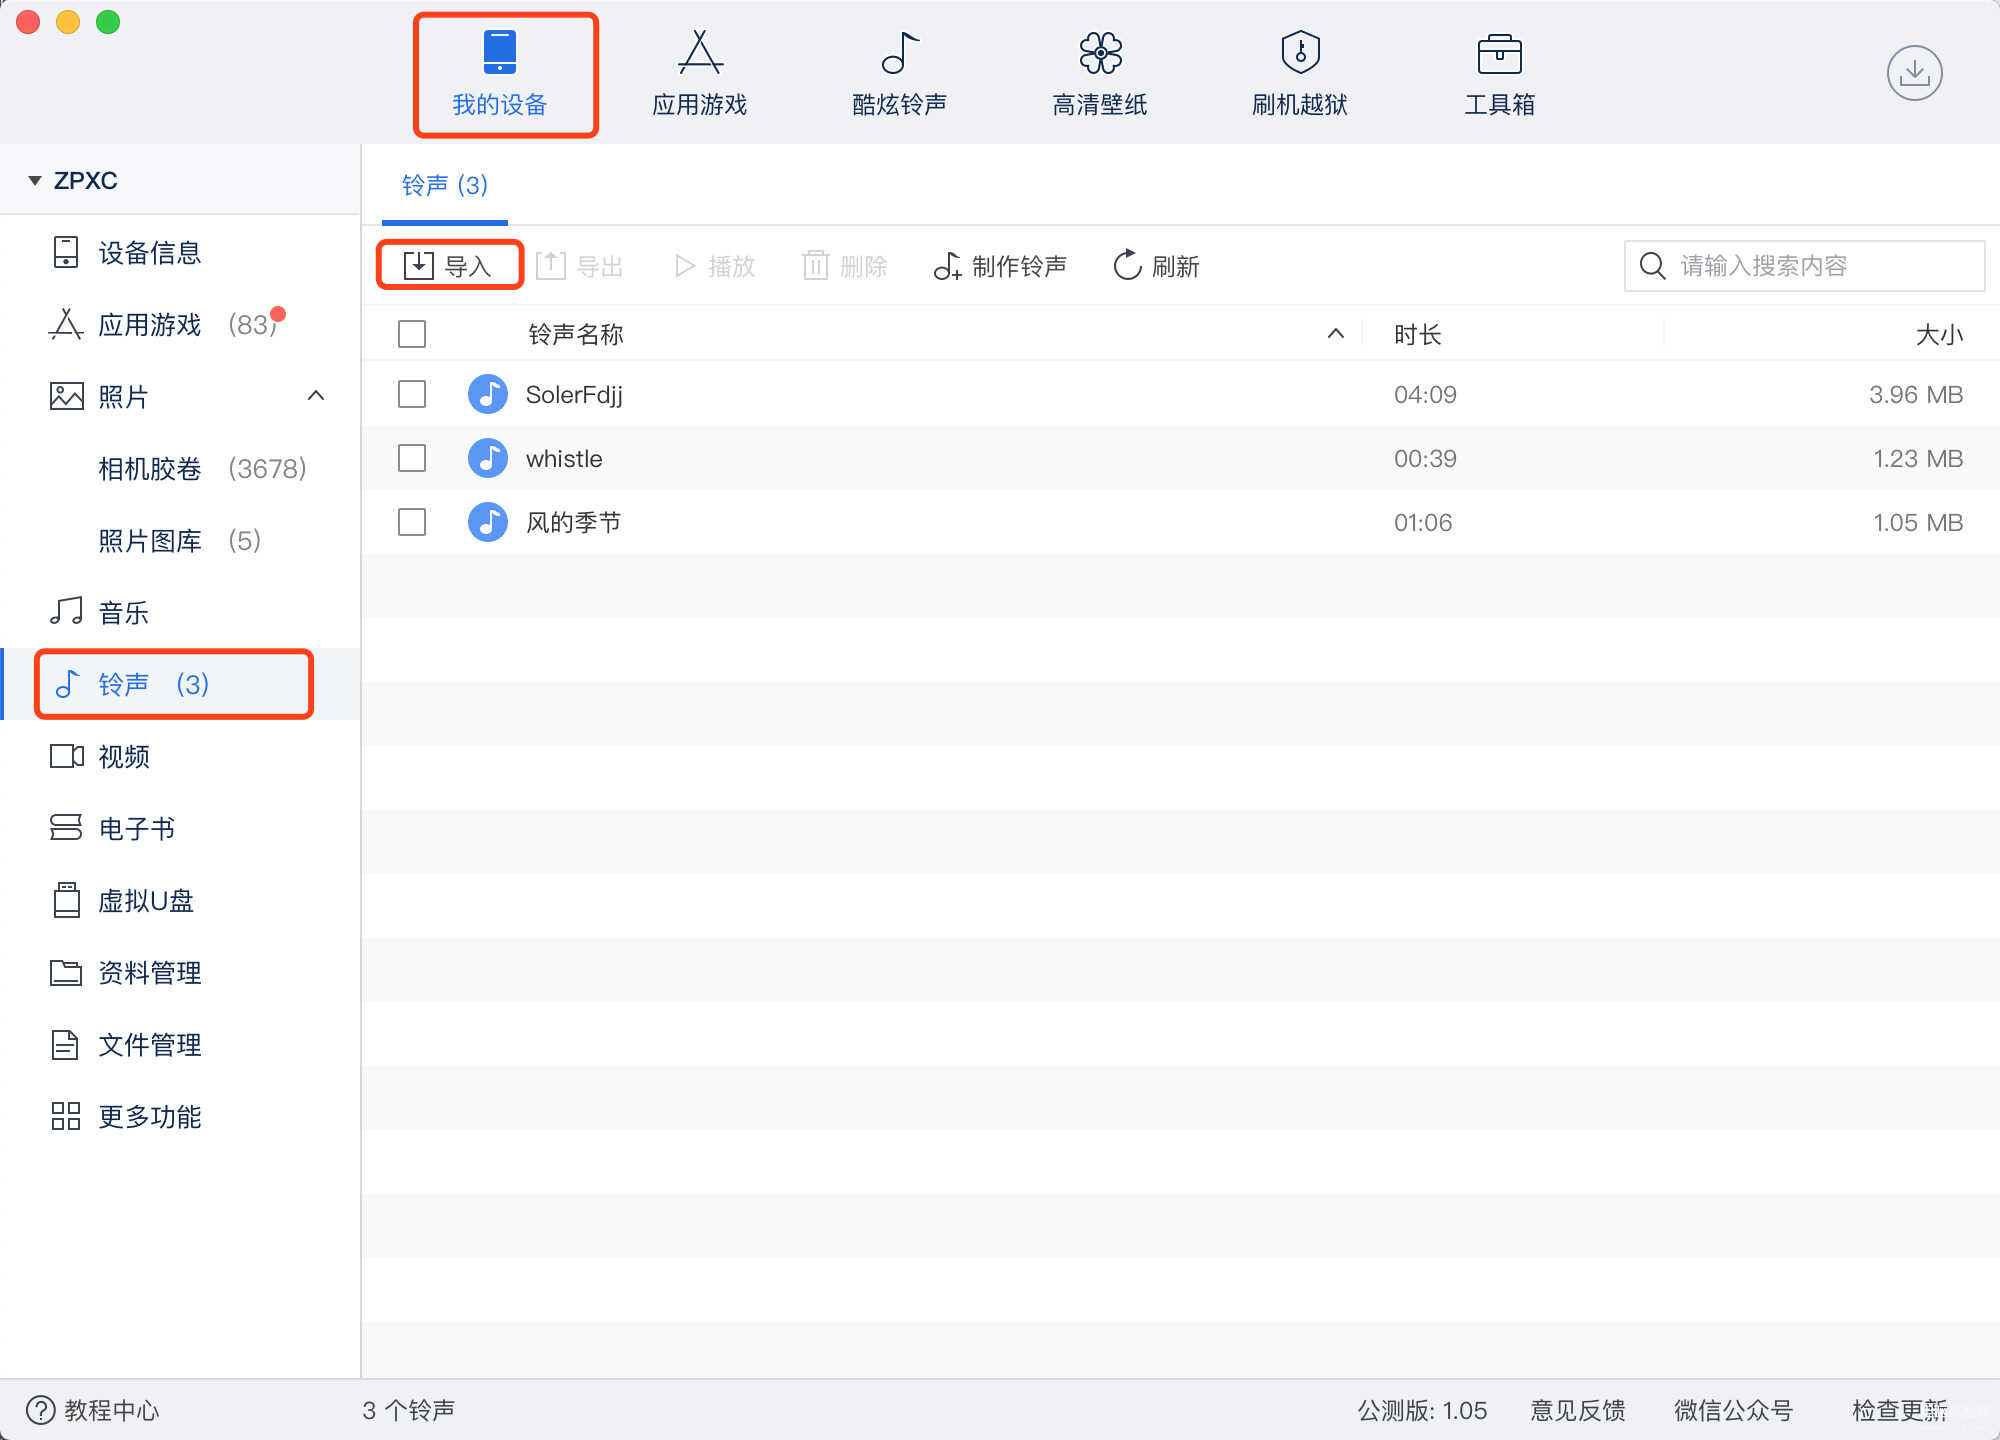Image resolution: width=2000 pixels, height=1440 pixels.
Task: Select the 铃声 (3) content tab
Action: (445, 186)
